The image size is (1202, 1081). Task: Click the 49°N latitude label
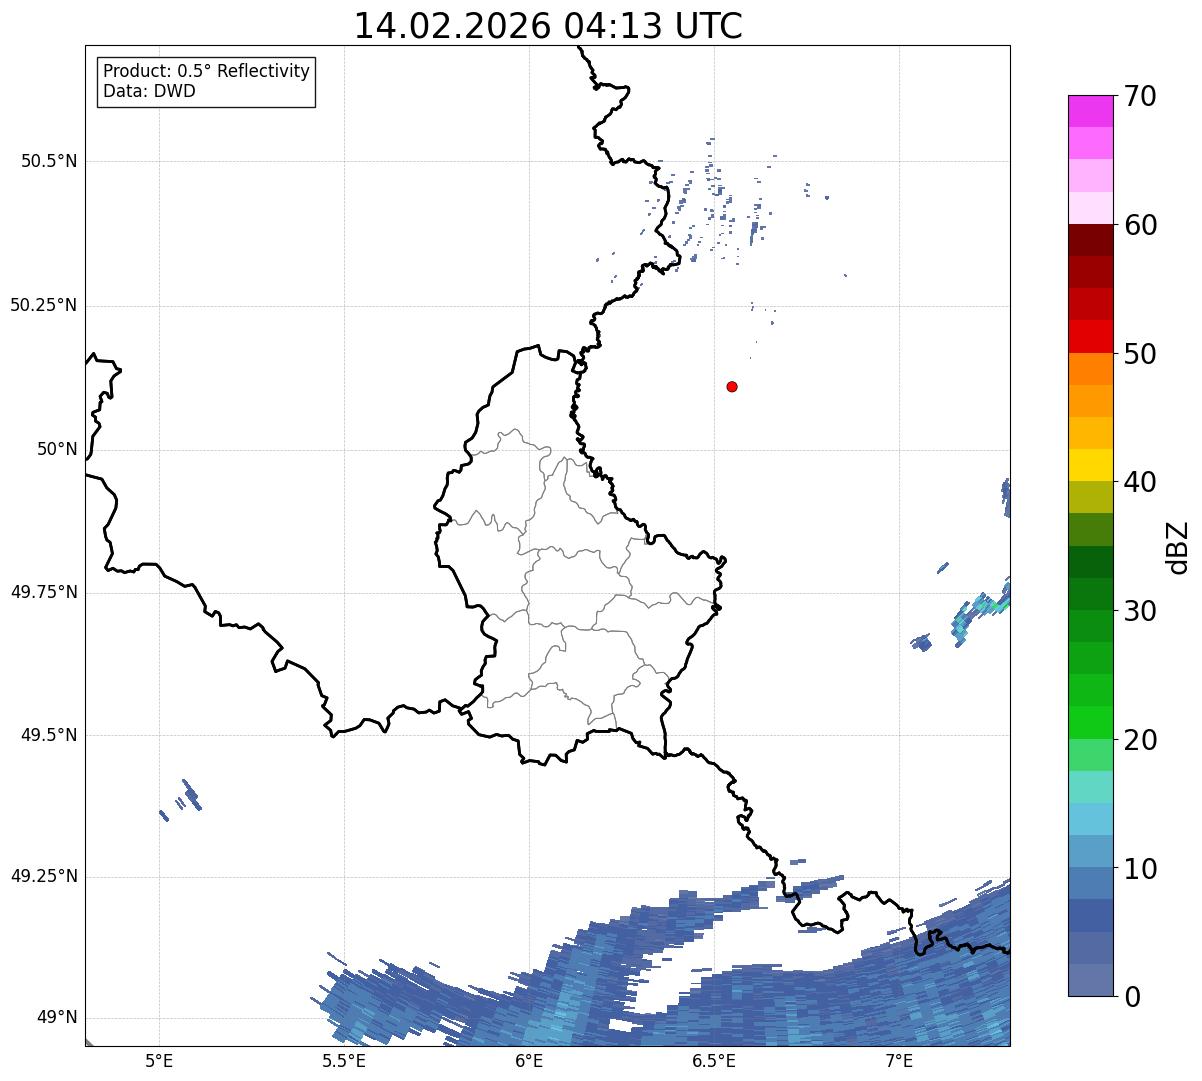click(x=57, y=1018)
